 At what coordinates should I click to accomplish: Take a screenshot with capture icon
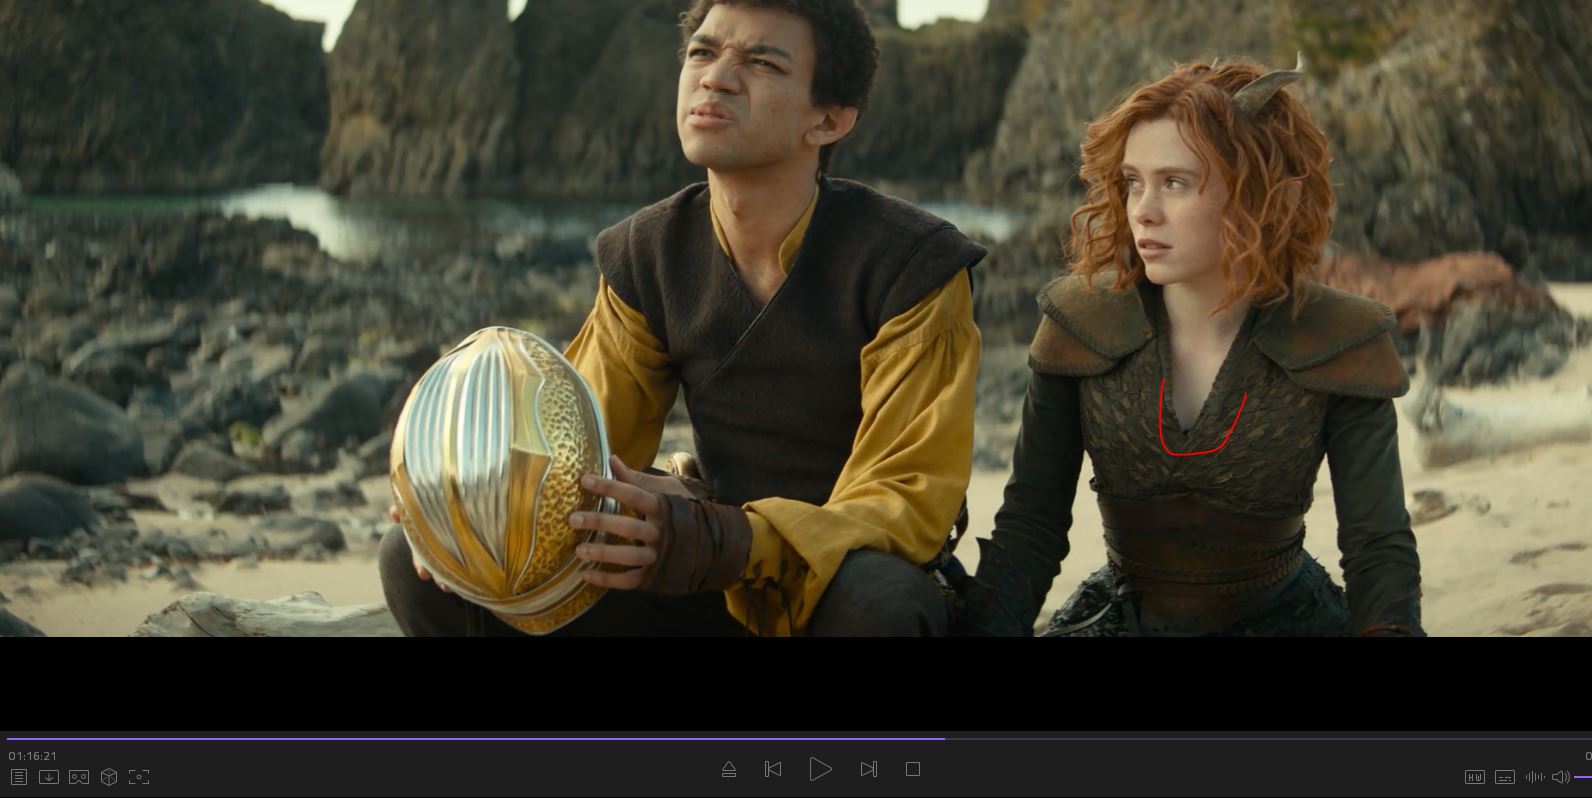click(139, 777)
